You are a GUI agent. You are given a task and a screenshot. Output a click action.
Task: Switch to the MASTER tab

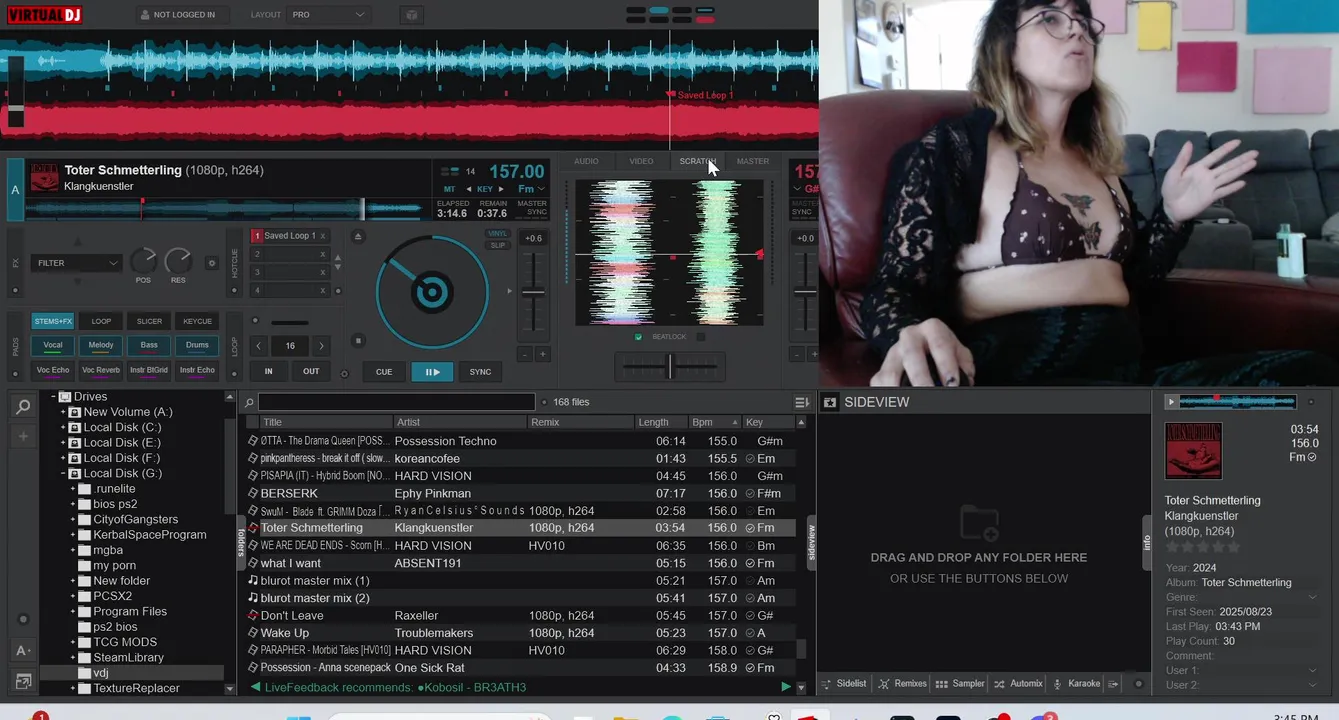pos(753,161)
